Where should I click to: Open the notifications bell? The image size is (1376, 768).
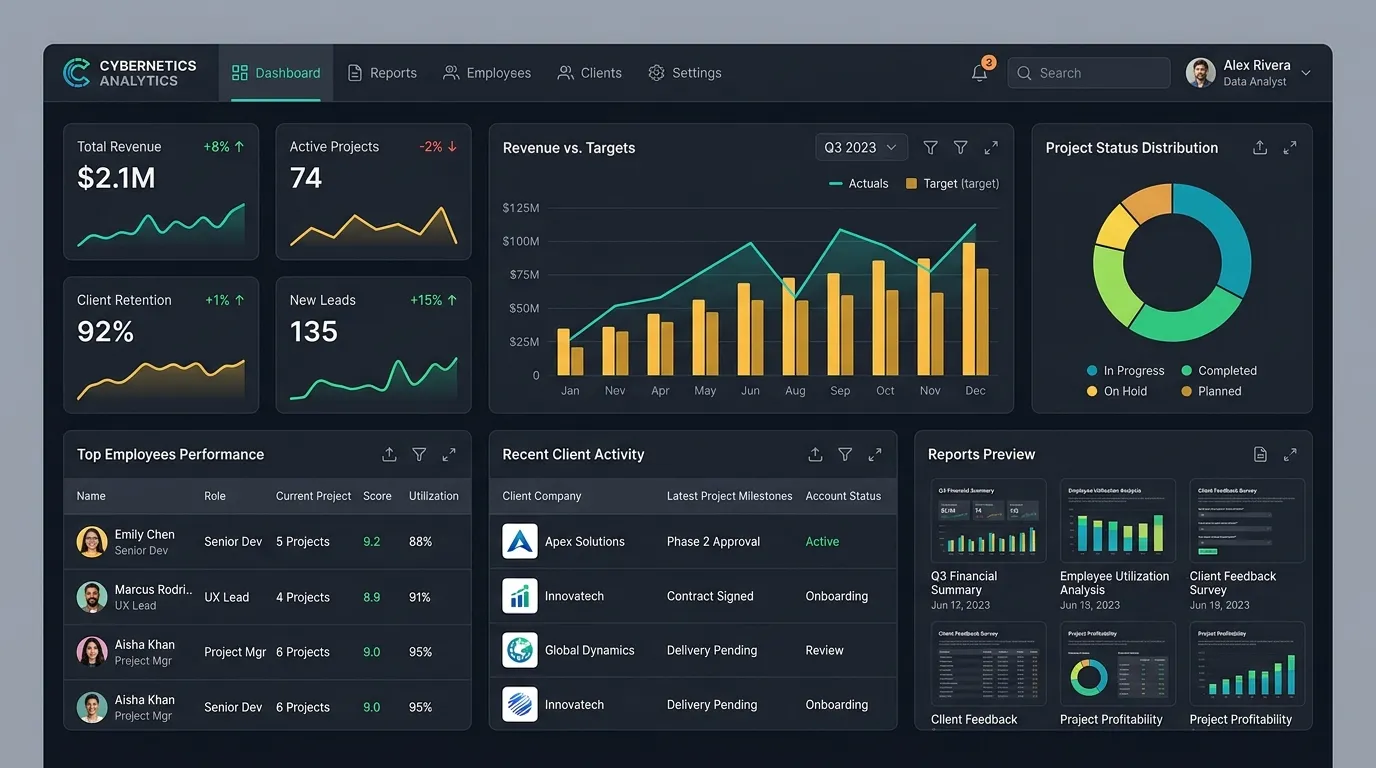[980, 73]
